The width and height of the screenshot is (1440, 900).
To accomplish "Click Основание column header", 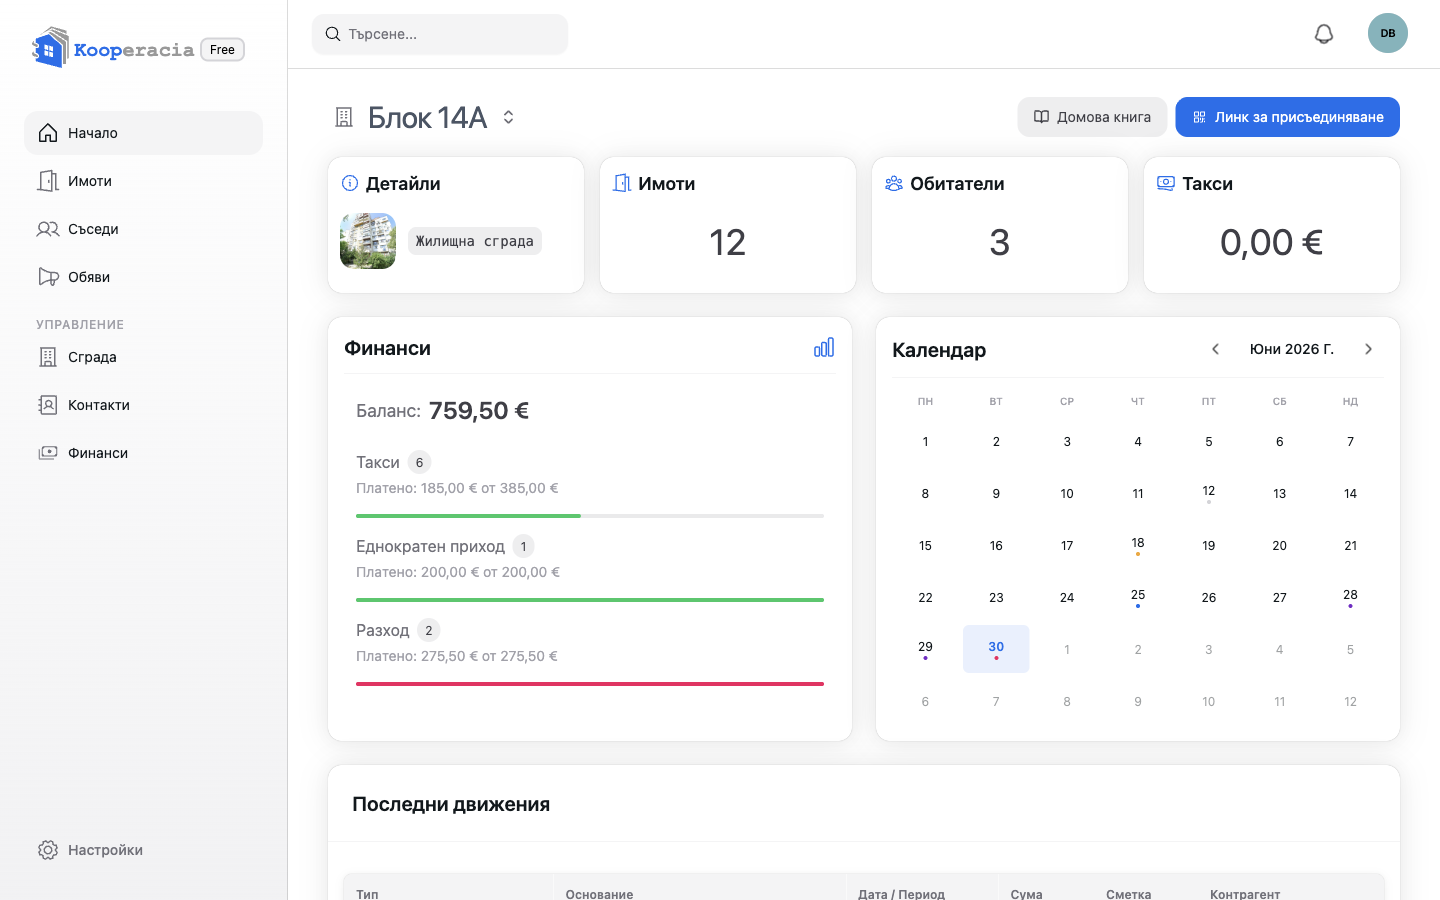I will (x=599, y=894).
